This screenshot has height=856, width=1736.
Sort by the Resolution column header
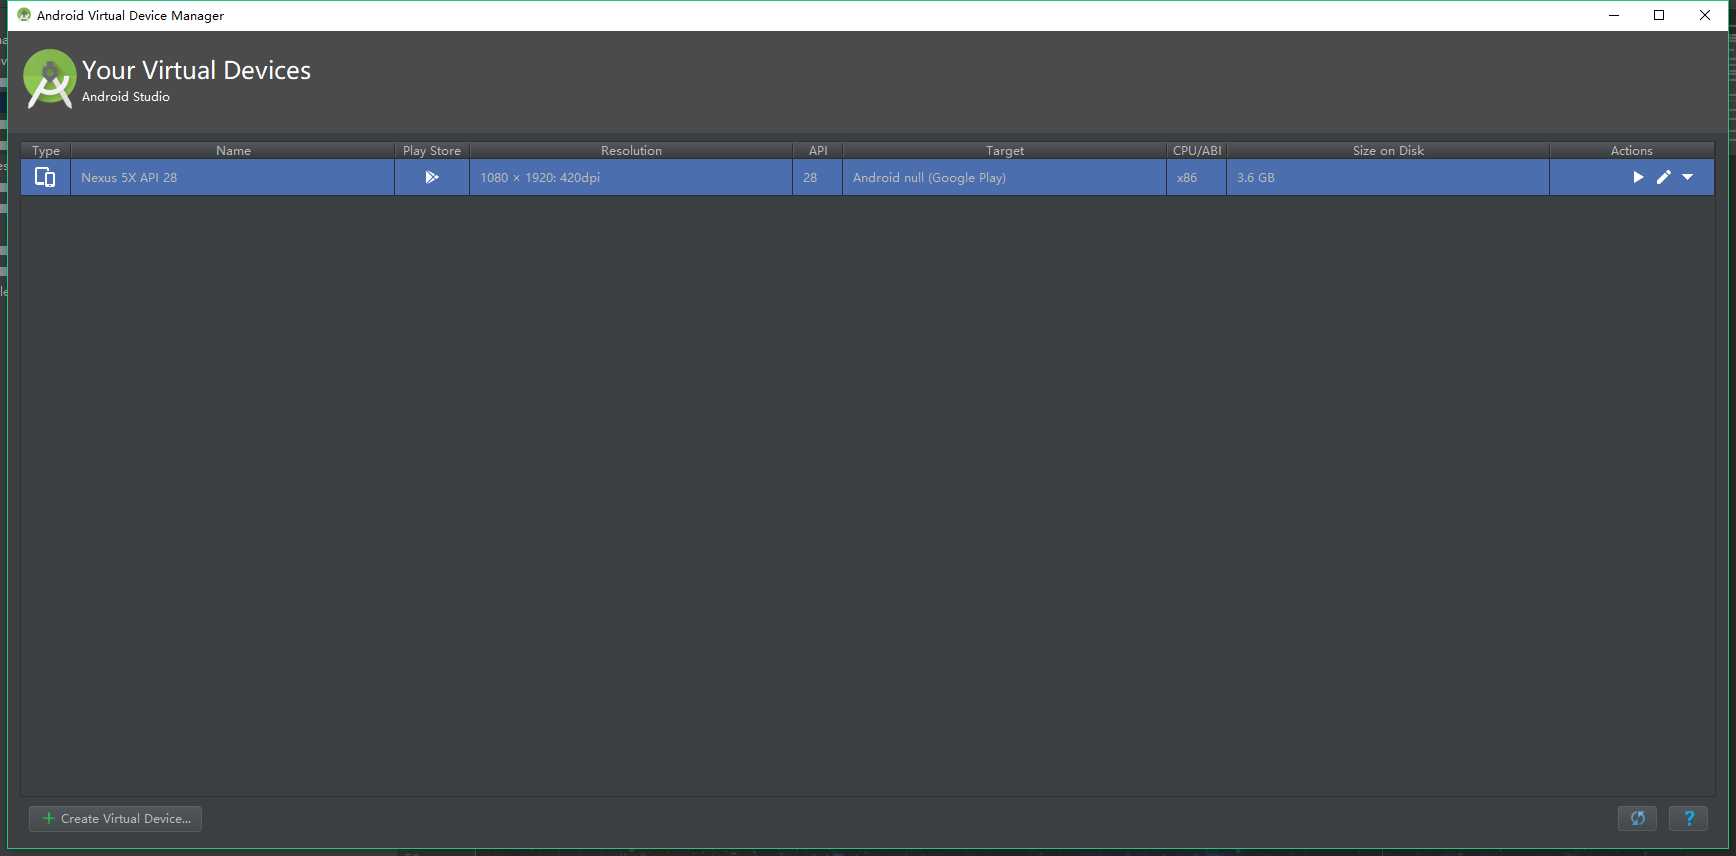631,150
